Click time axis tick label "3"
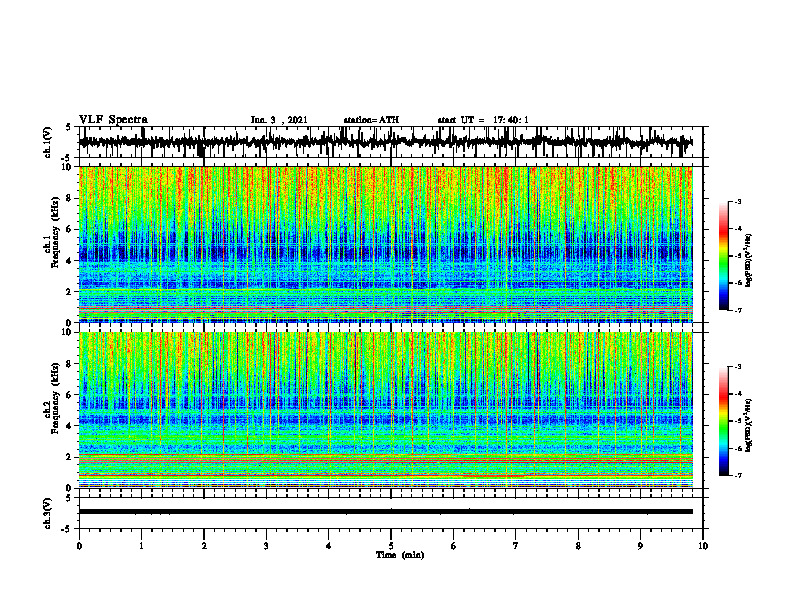This screenshot has width=792, height=612. click(x=266, y=546)
